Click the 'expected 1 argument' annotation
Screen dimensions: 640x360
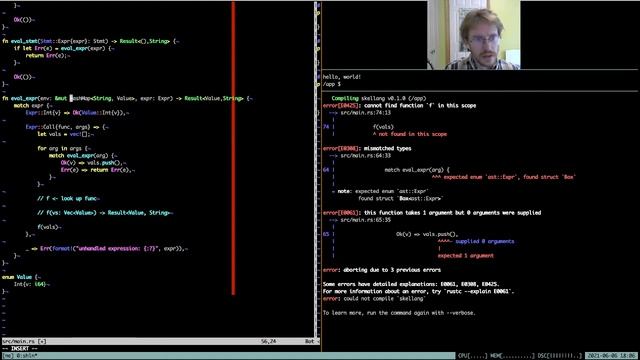tap(465, 256)
